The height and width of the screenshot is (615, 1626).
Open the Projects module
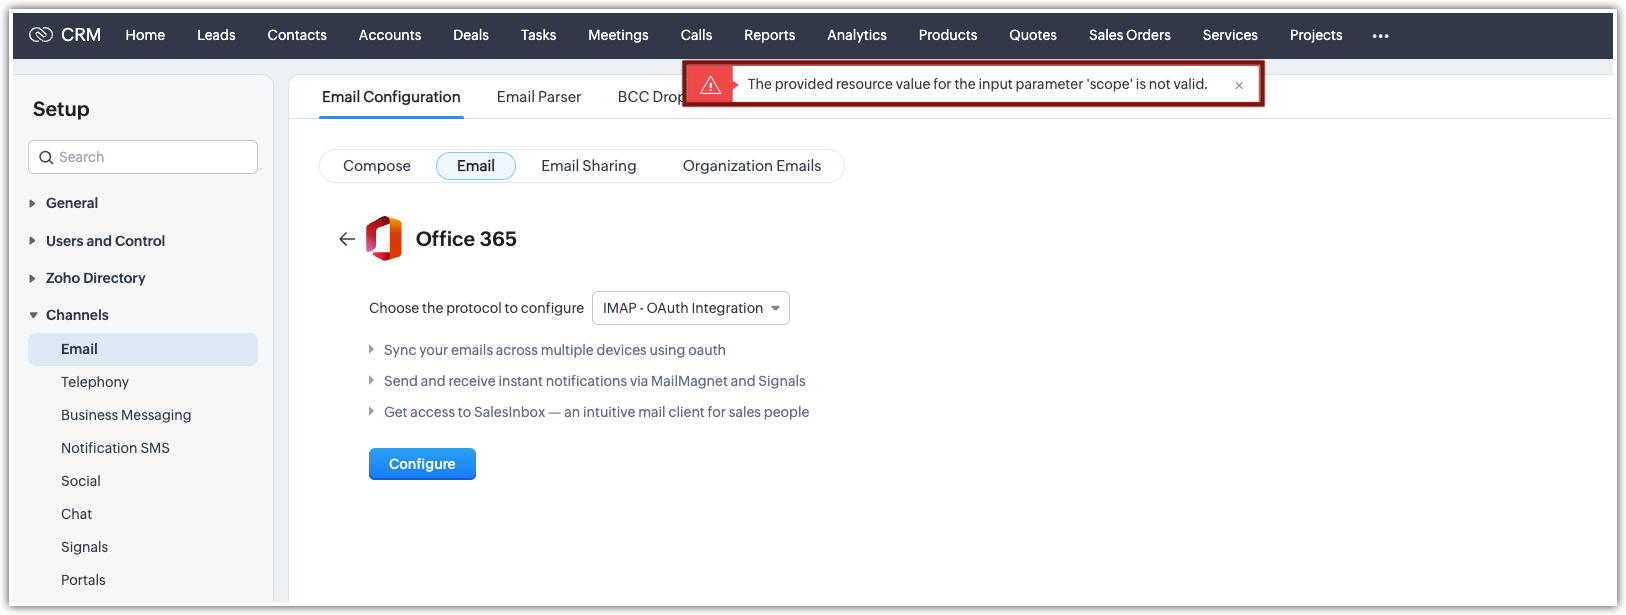tap(1316, 35)
